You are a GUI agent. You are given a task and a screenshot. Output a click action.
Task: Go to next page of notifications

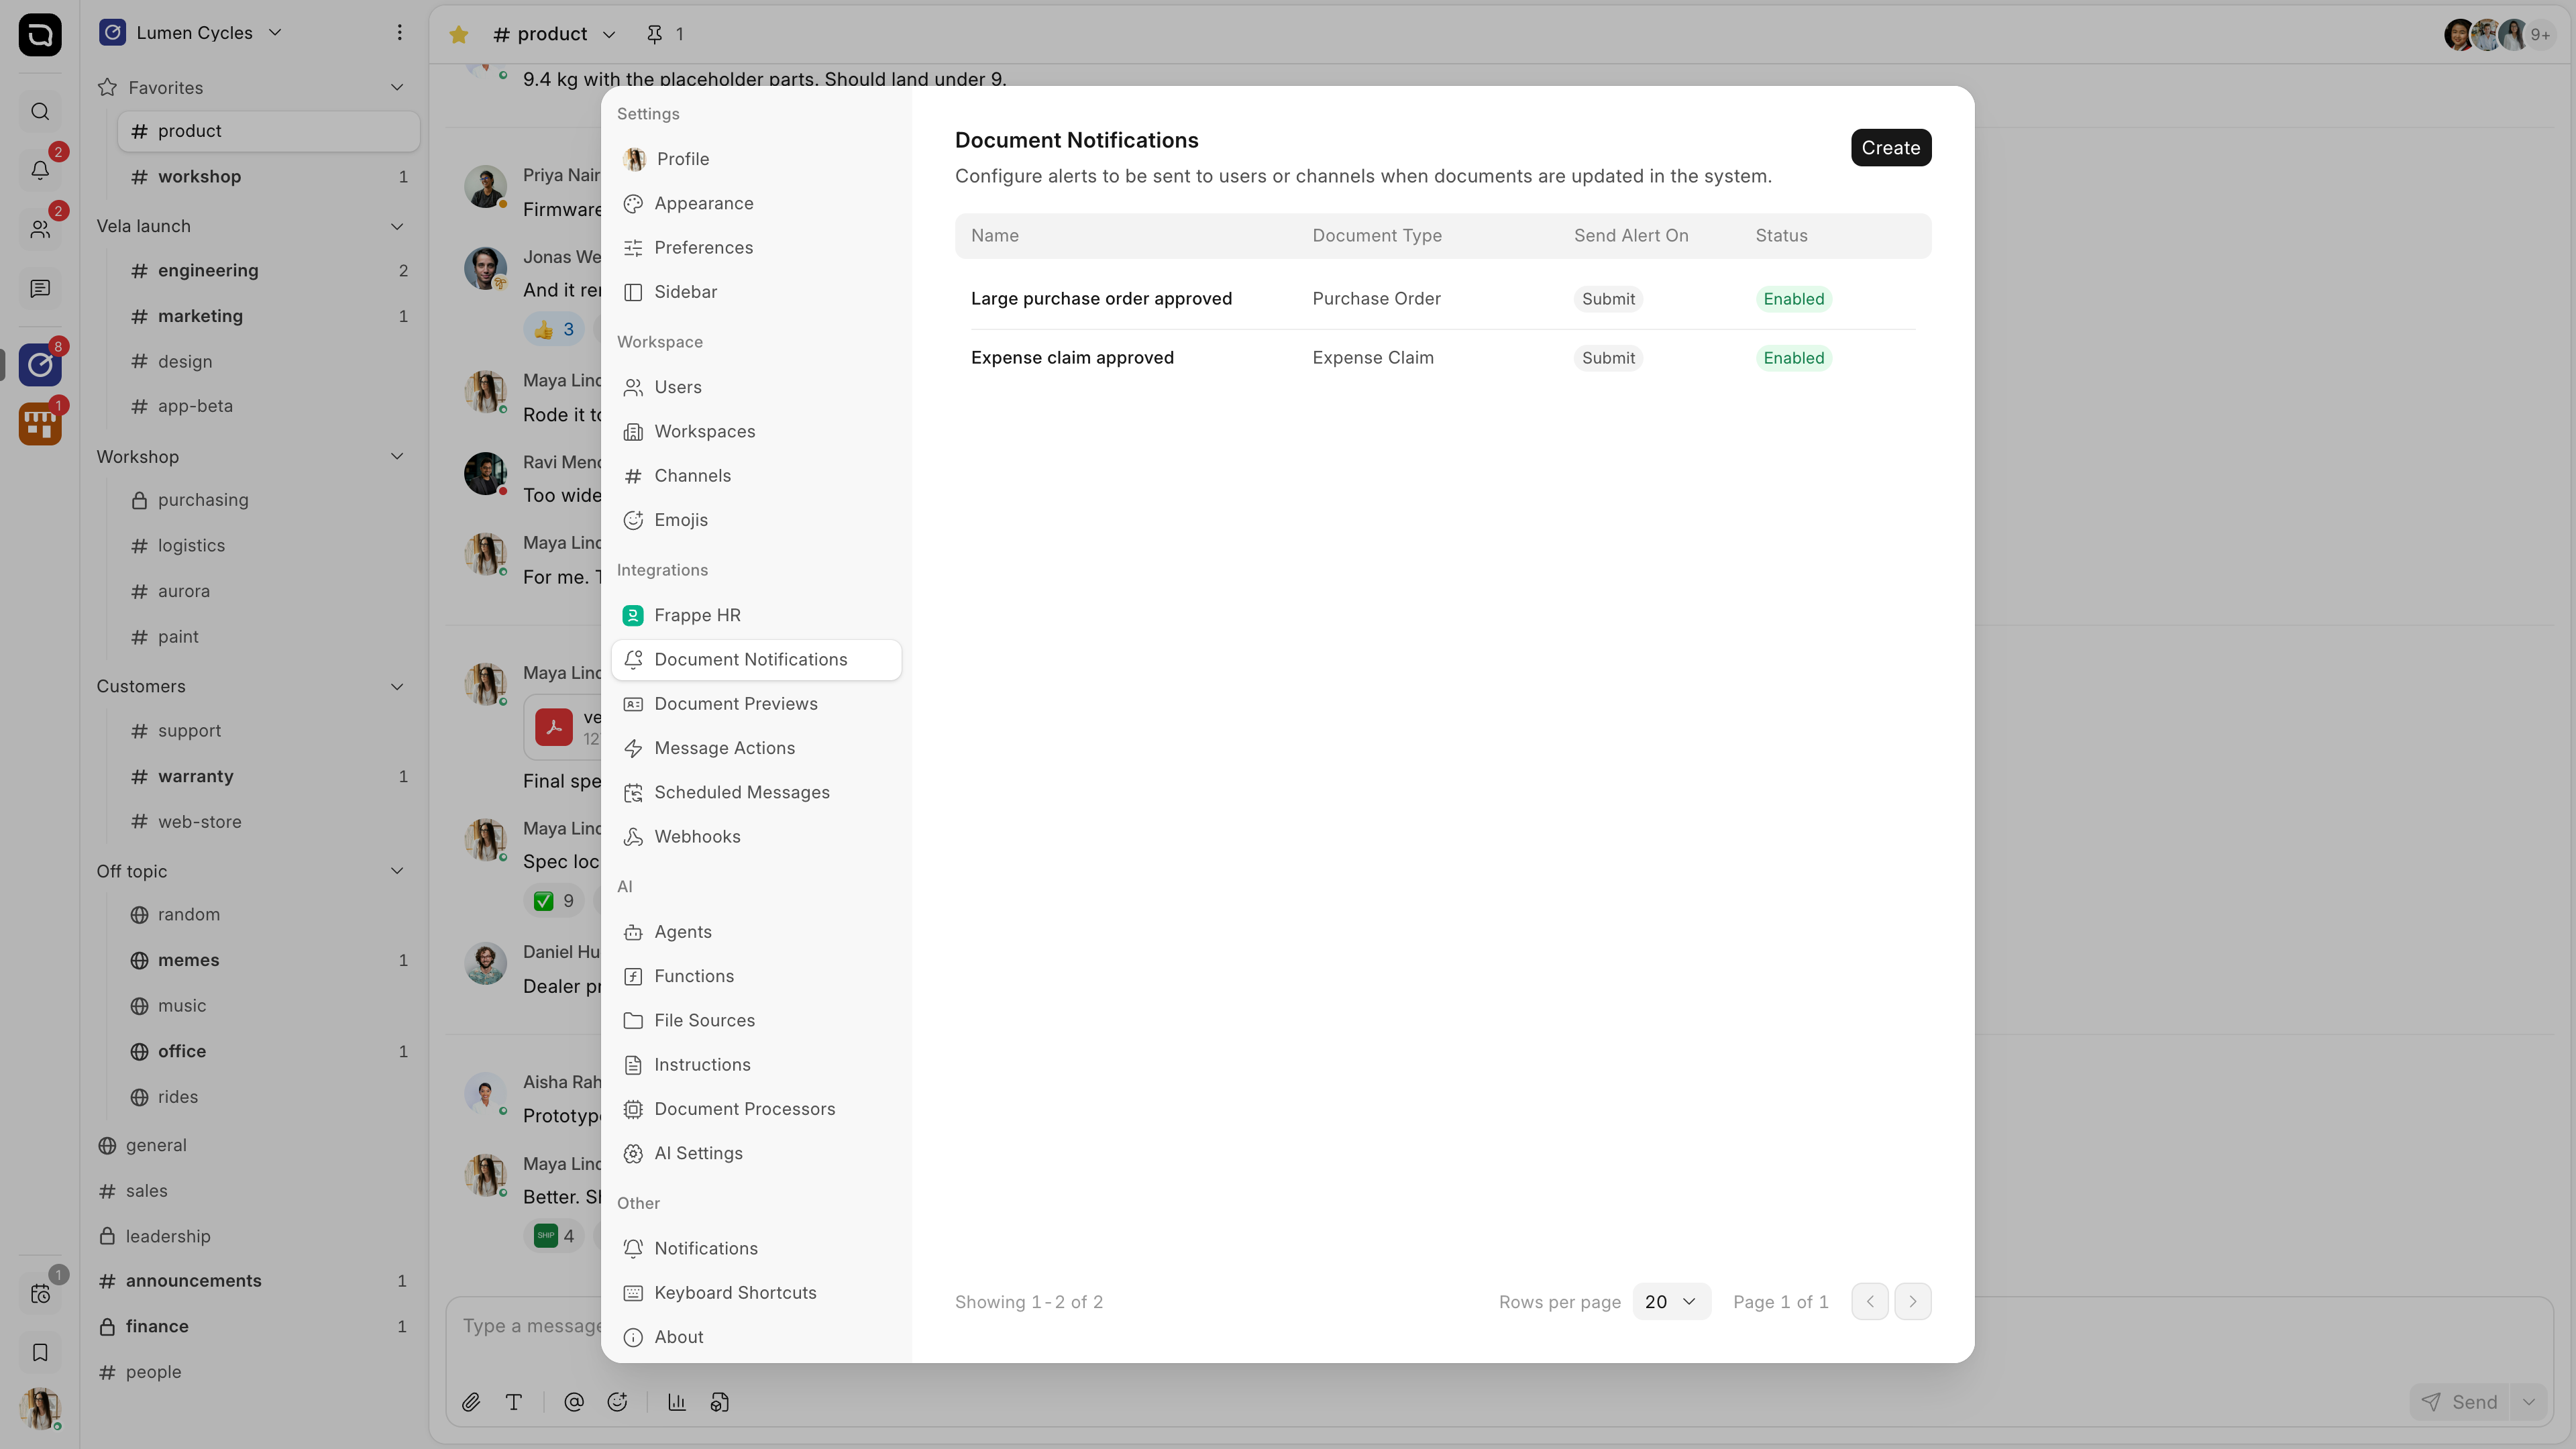pyautogui.click(x=1912, y=1301)
